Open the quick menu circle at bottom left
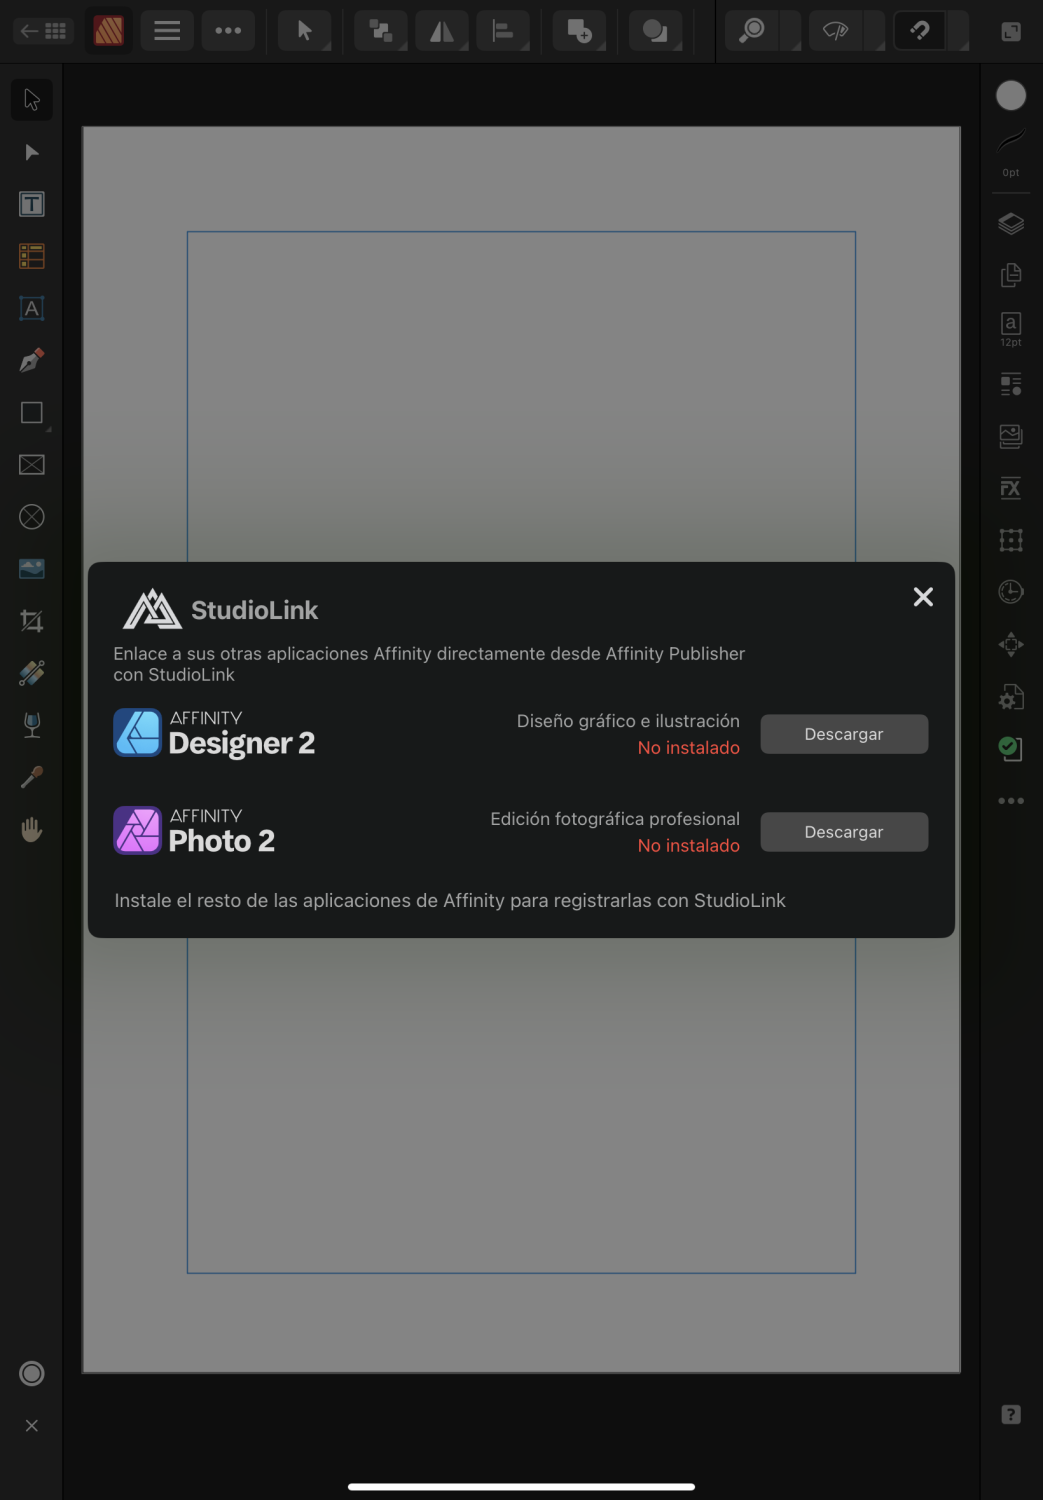This screenshot has width=1043, height=1500. (x=32, y=1373)
